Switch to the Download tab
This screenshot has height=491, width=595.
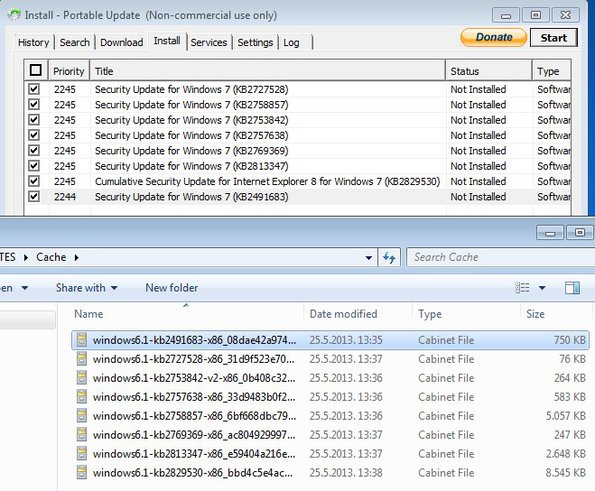[x=121, y=42]
